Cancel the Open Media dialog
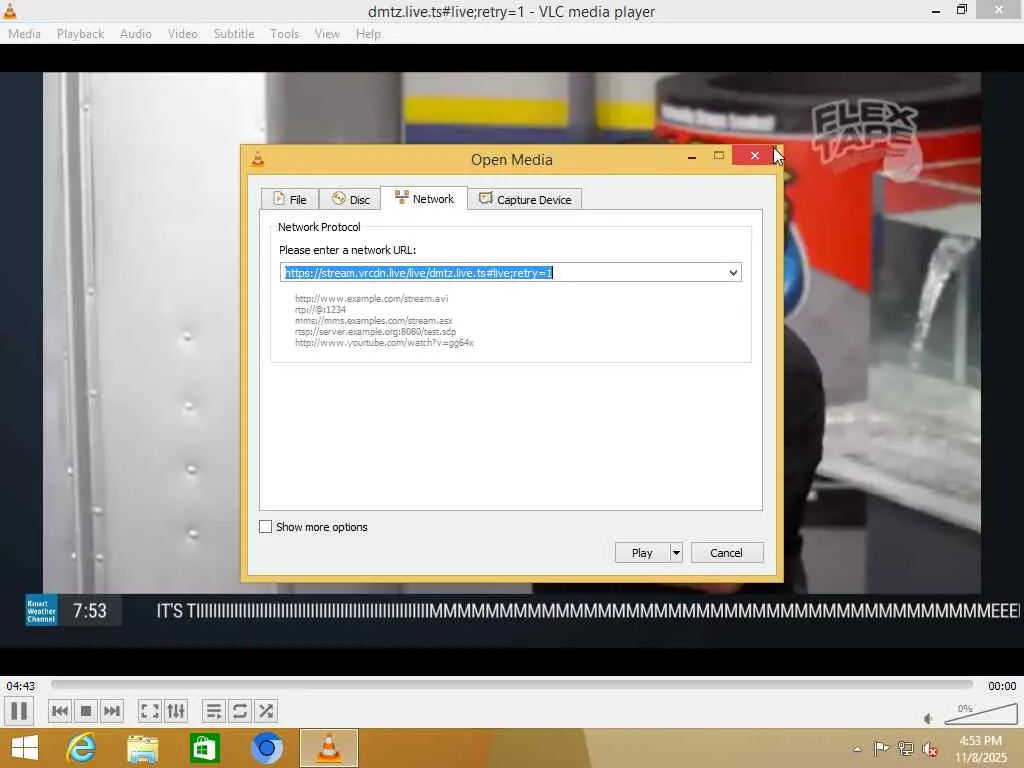 pos(726,552)
